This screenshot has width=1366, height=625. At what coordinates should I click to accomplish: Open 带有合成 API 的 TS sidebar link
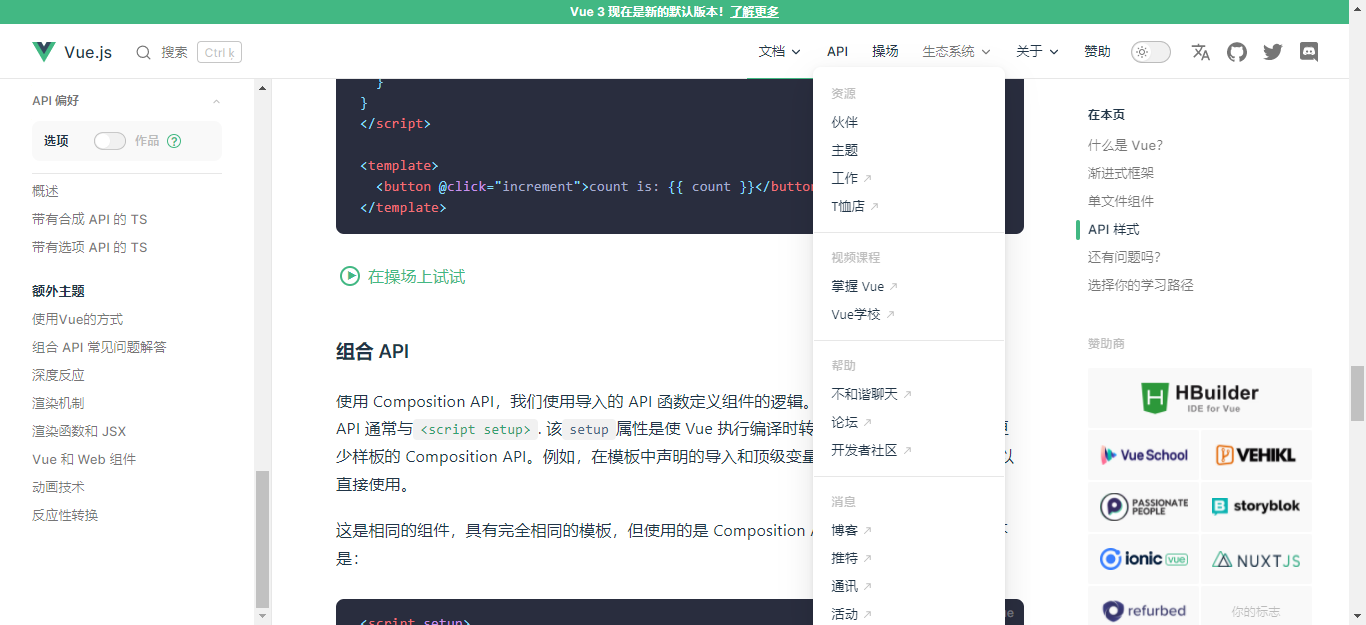click(x=89, y=219)
